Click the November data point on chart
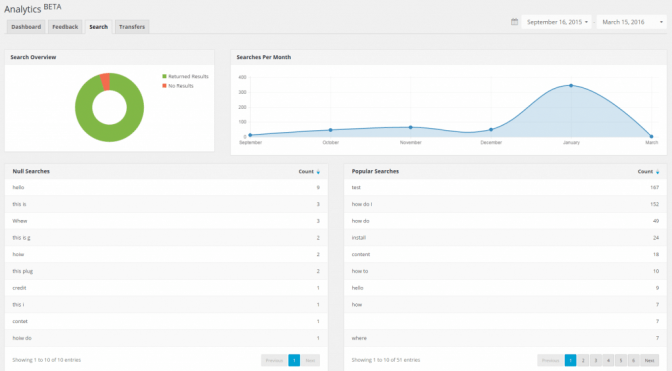672x371 pixels. [x=411, y=127]
